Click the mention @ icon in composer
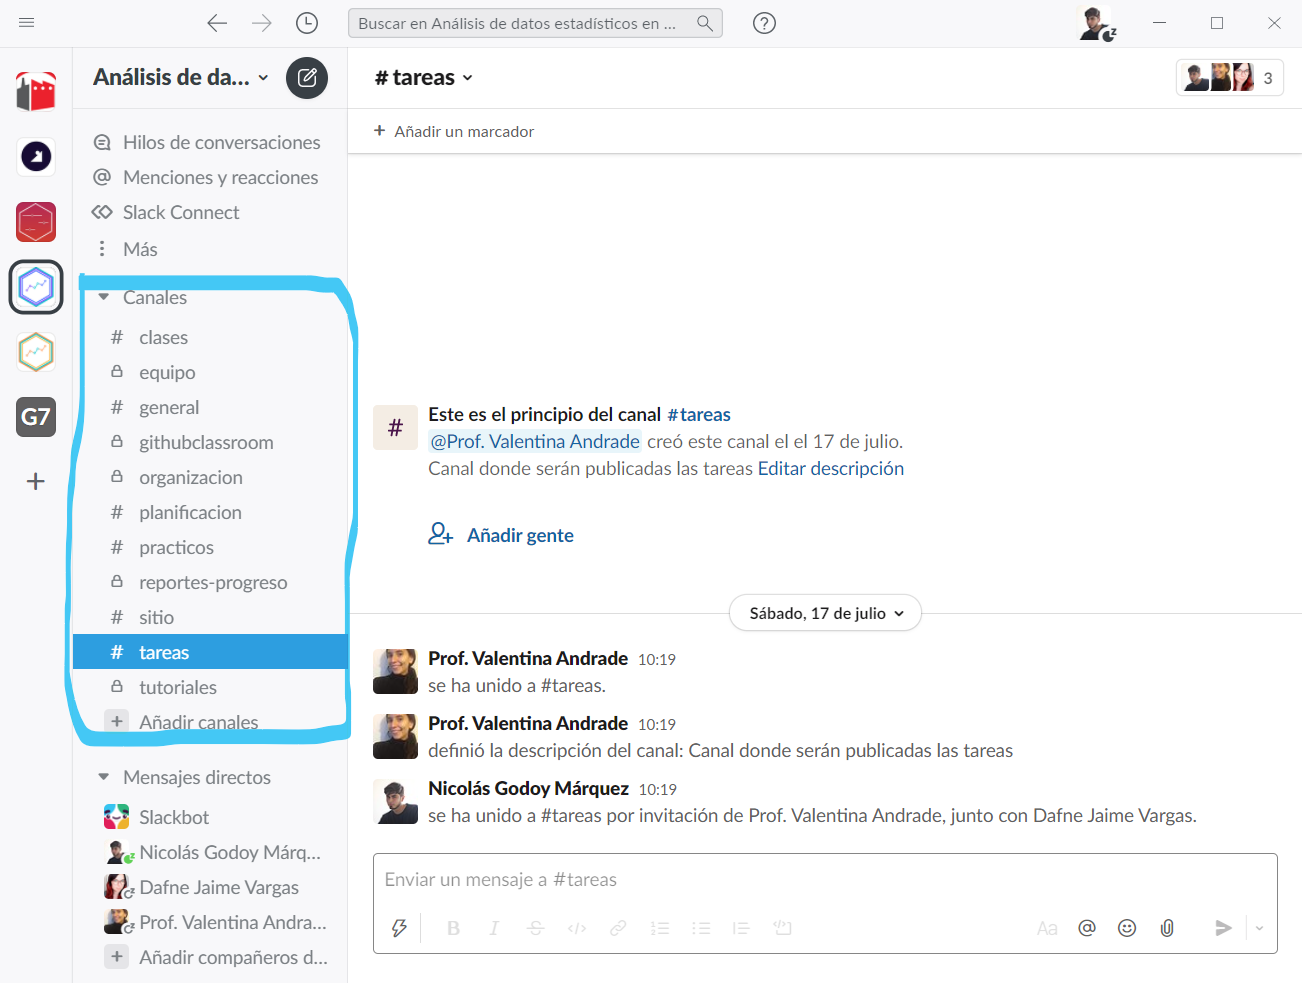The width and height of the screenshot is (1302, 983). [x=1087, y=928]
